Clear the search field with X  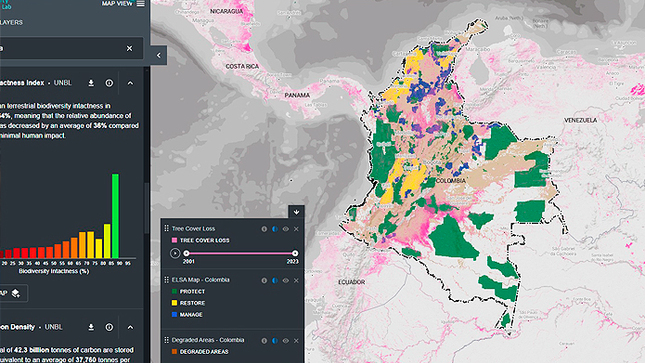pyautogui.click(x=130, y=49)
